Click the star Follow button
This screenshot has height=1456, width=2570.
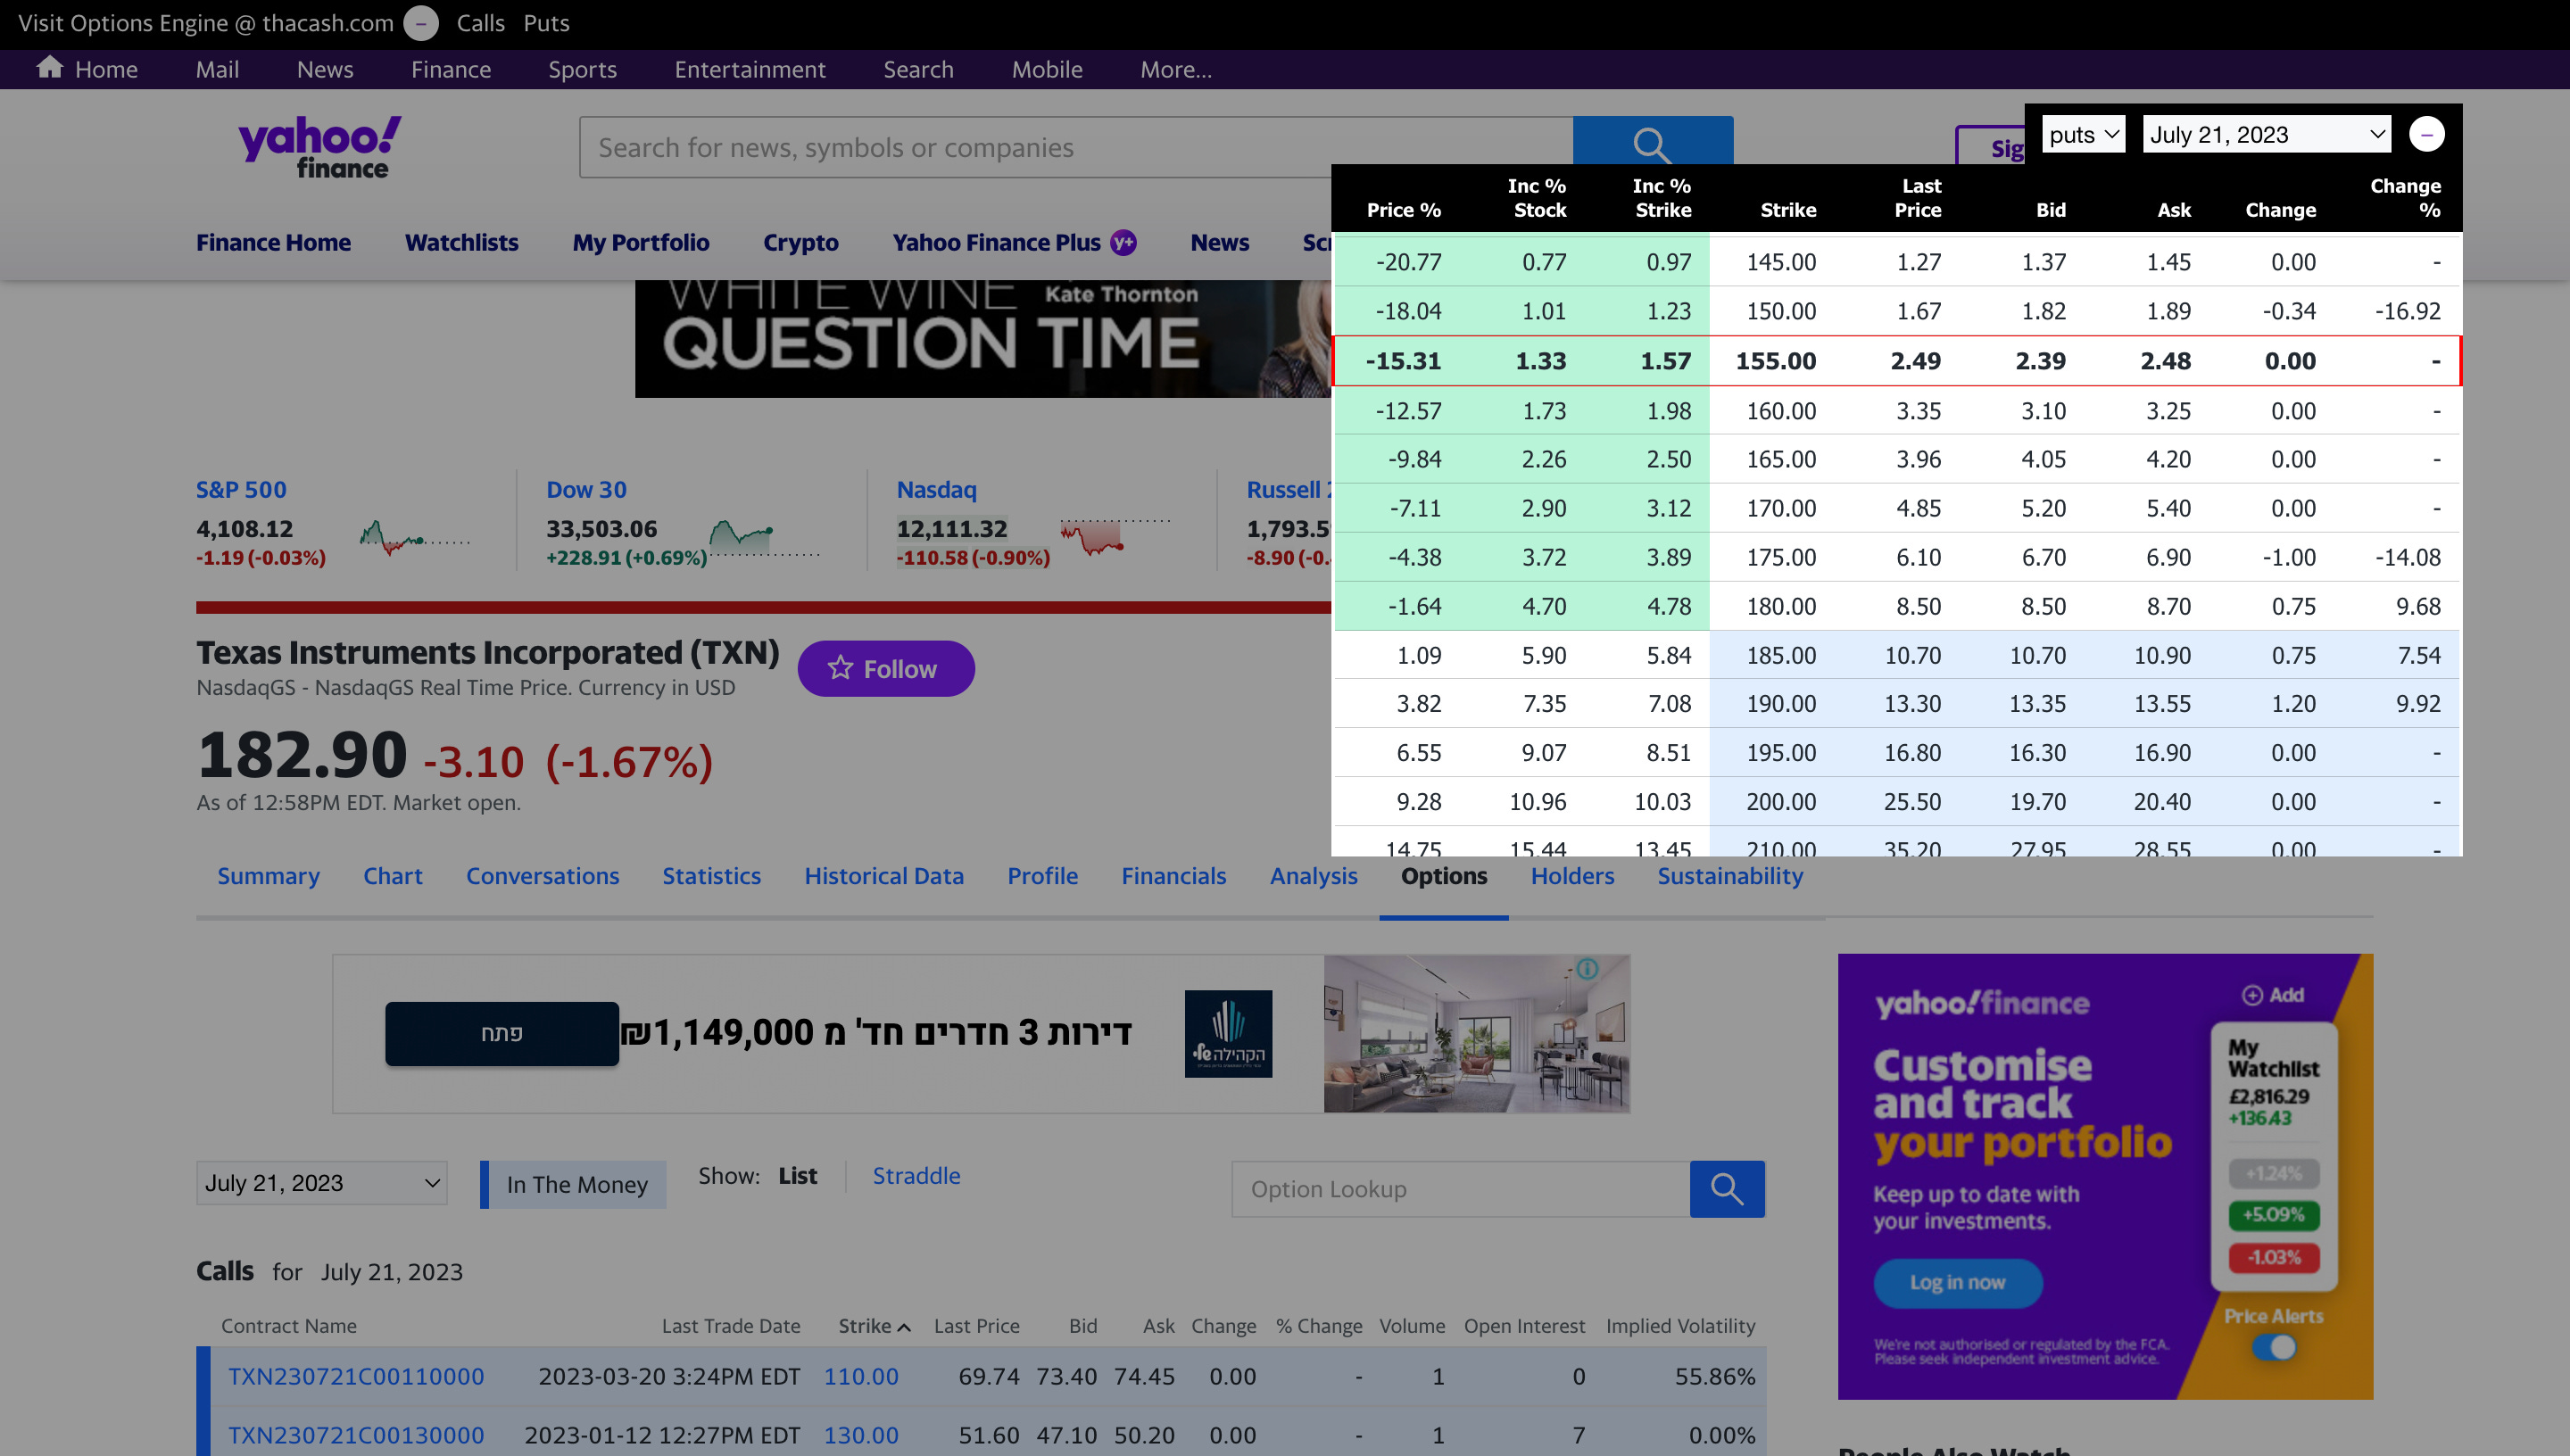coord(886,668)
